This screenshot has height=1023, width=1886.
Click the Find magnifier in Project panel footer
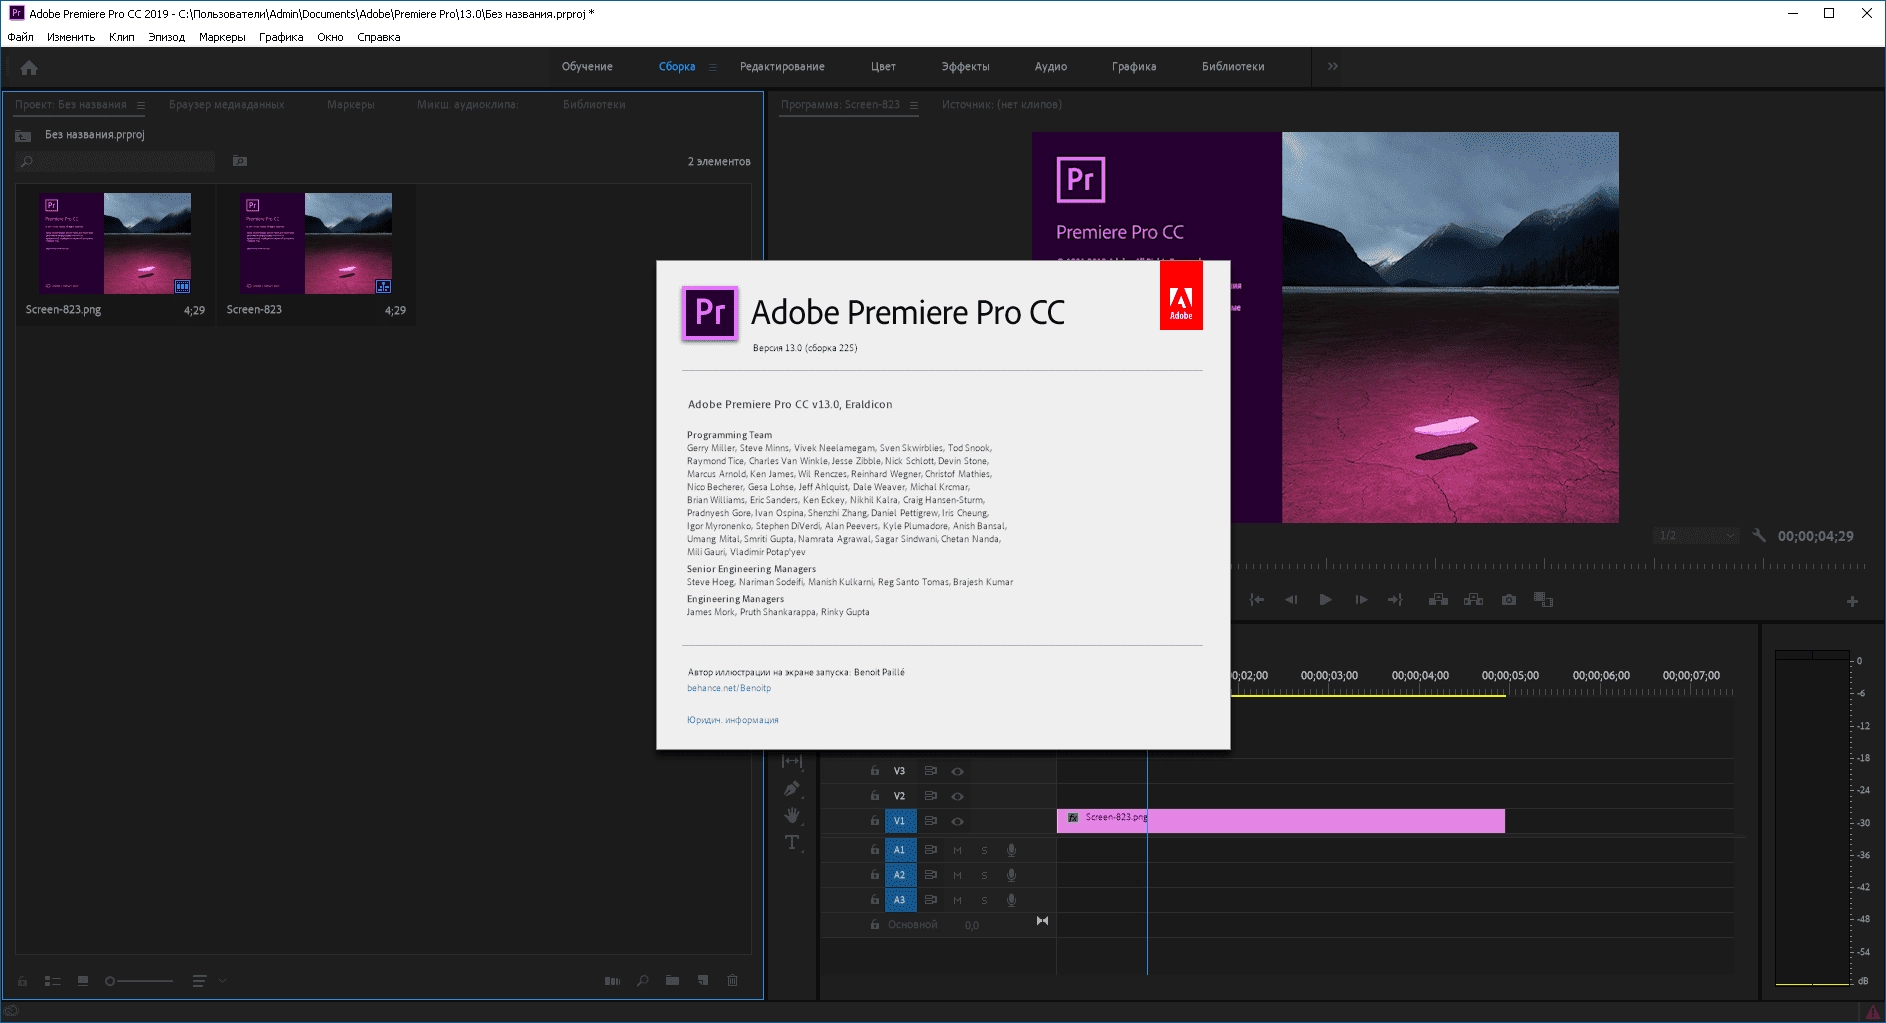coord(642,981)
